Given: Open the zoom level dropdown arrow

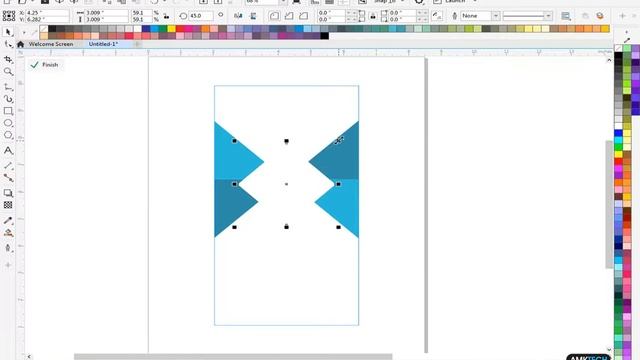Looking at the screenshot, I should click(282, 2).
